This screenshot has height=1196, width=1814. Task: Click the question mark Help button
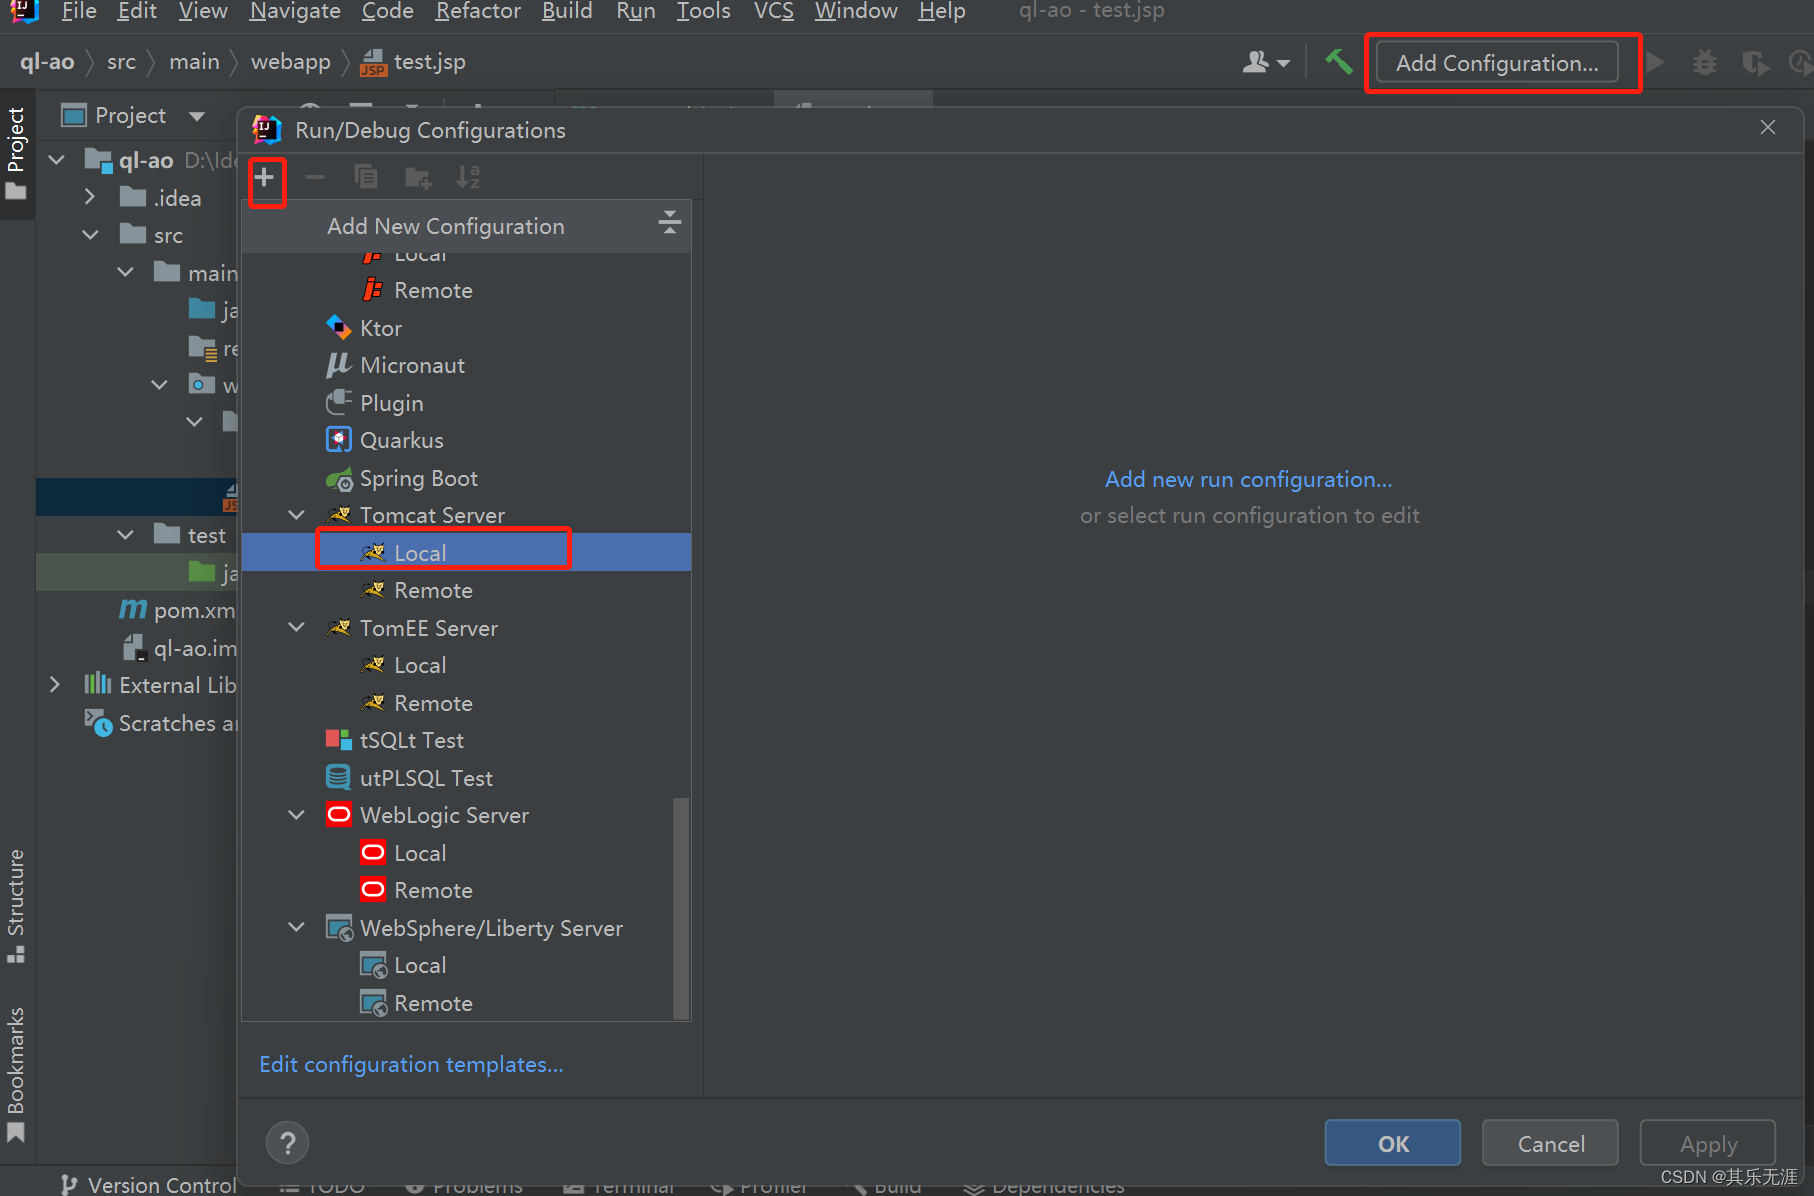pos(287,1143)
